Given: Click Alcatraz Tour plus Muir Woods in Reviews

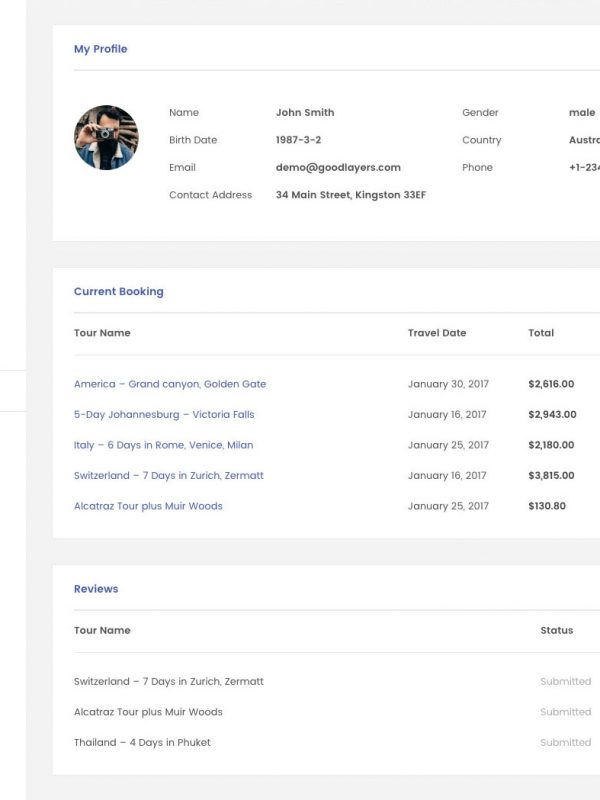Looking at the screenshot, I should click(148, 712).
